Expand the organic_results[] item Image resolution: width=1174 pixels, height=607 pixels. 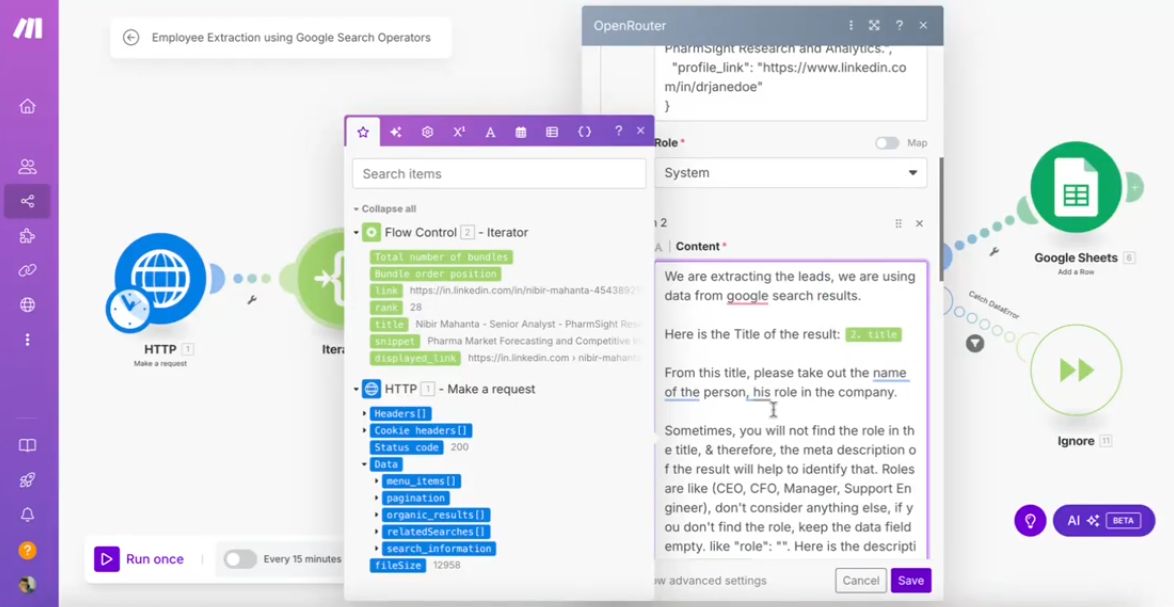point(377,515)
